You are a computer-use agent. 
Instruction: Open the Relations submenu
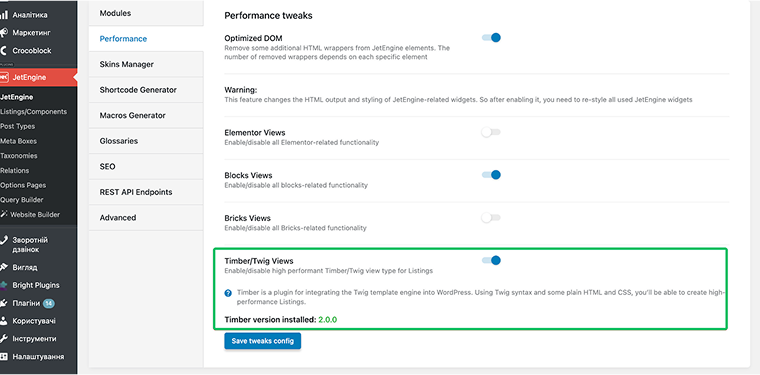click(x=15, y=171)
